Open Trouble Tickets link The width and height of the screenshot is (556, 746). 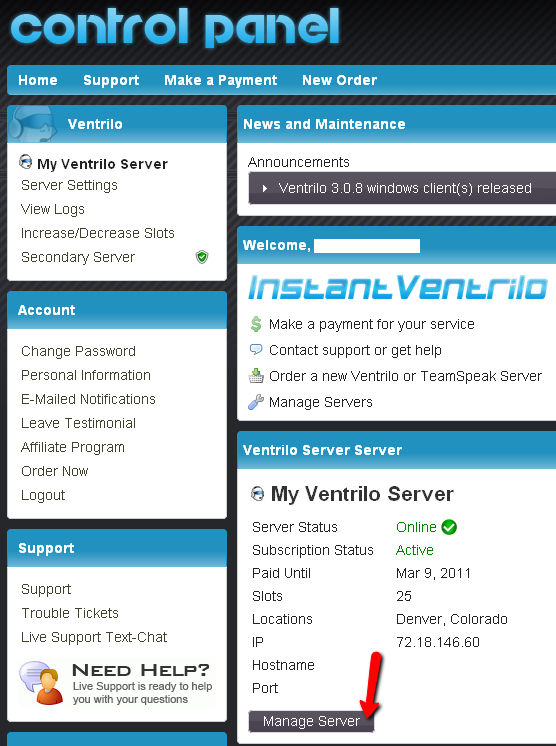70,613
